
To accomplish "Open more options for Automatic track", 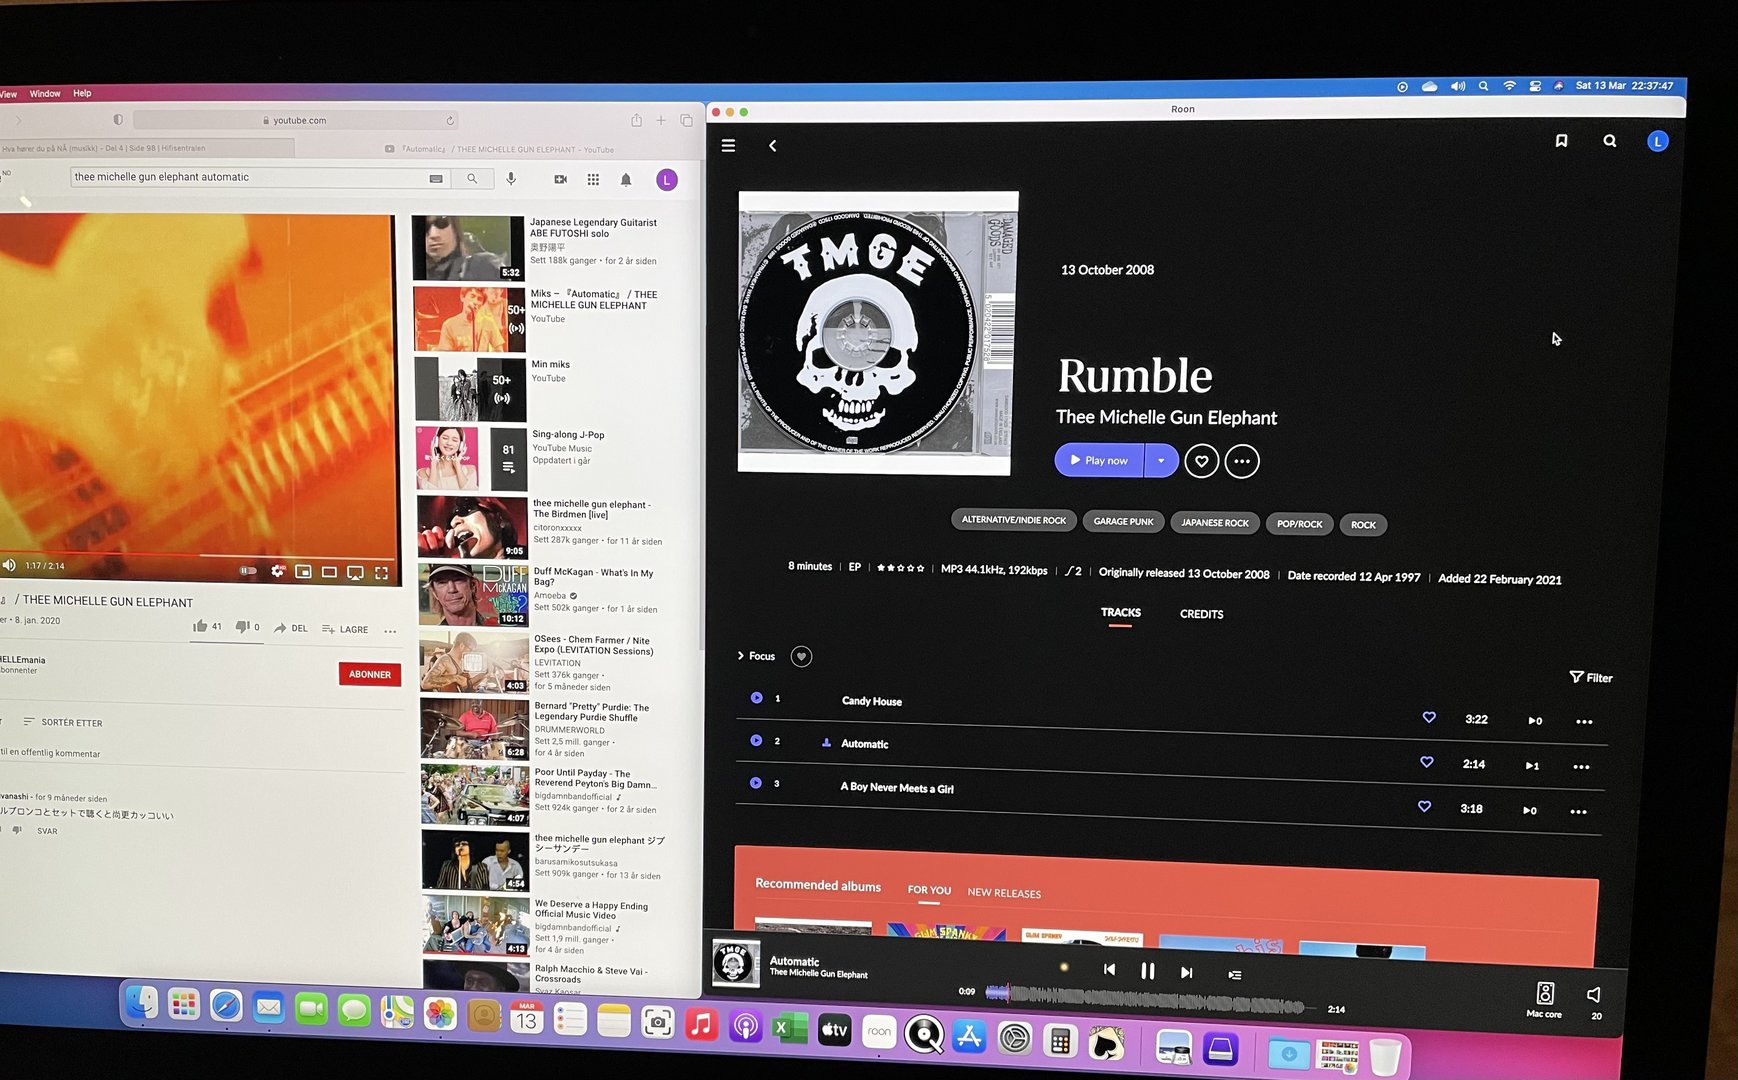I will [1581, 767].
